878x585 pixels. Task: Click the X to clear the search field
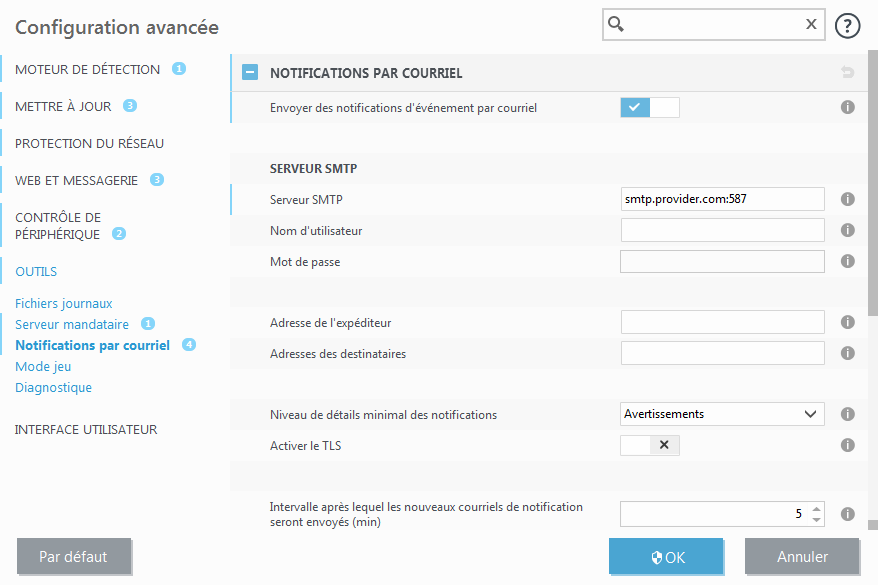coord(810,24)
